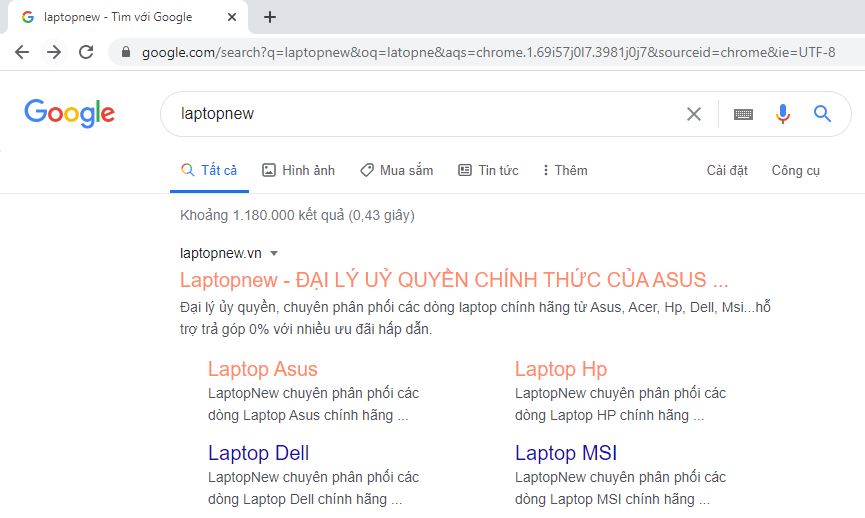The height and width of the screenshot is (518, 865).
Task: Click the Google logo
Action: [x=70, y=113]
